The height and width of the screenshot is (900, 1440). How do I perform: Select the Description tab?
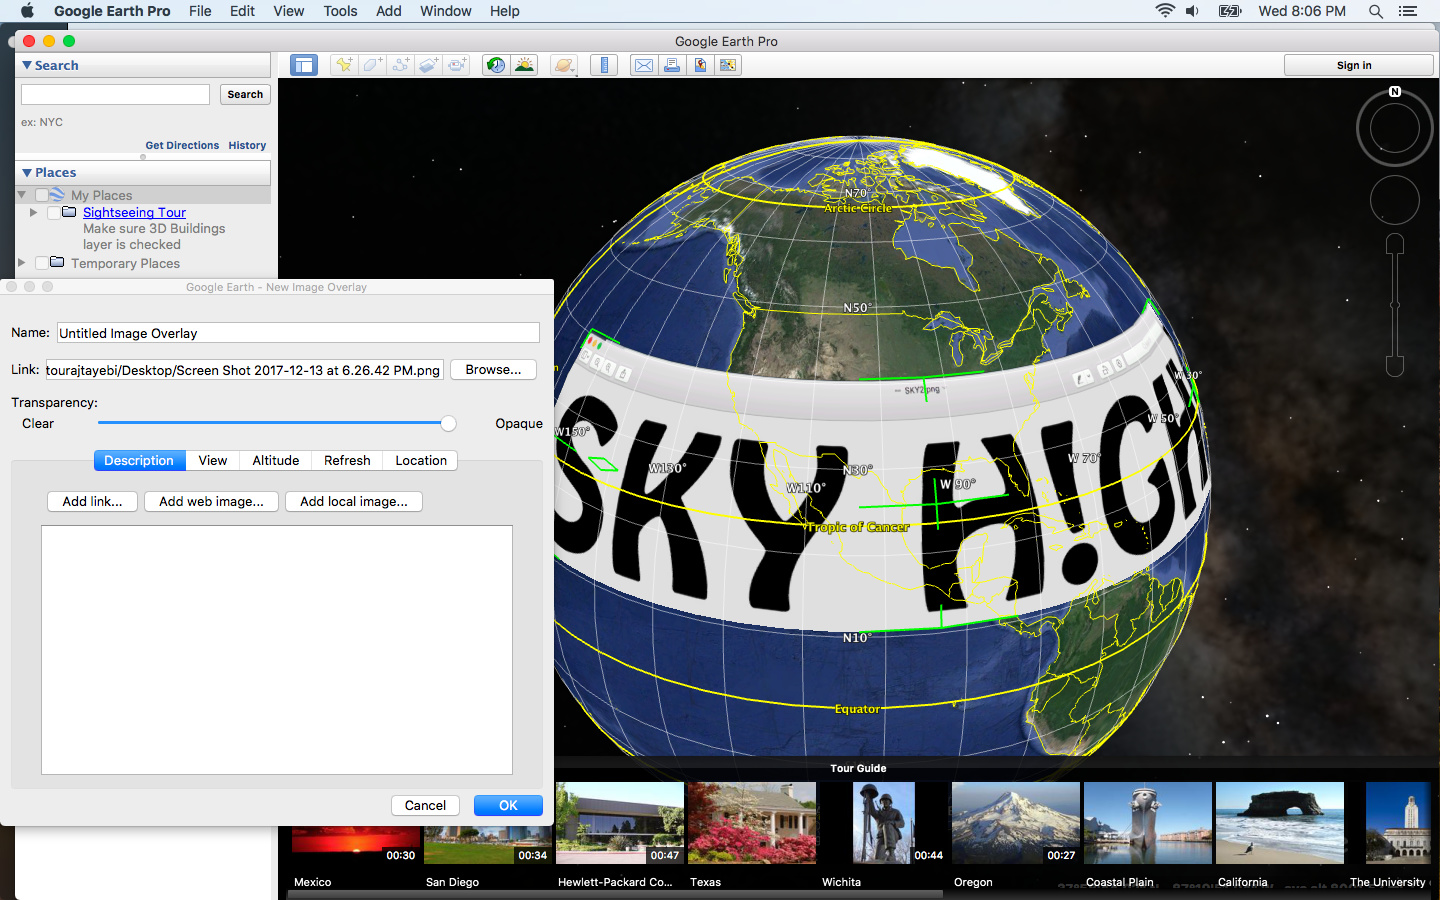pyautogui.click(x=139, y=460)
